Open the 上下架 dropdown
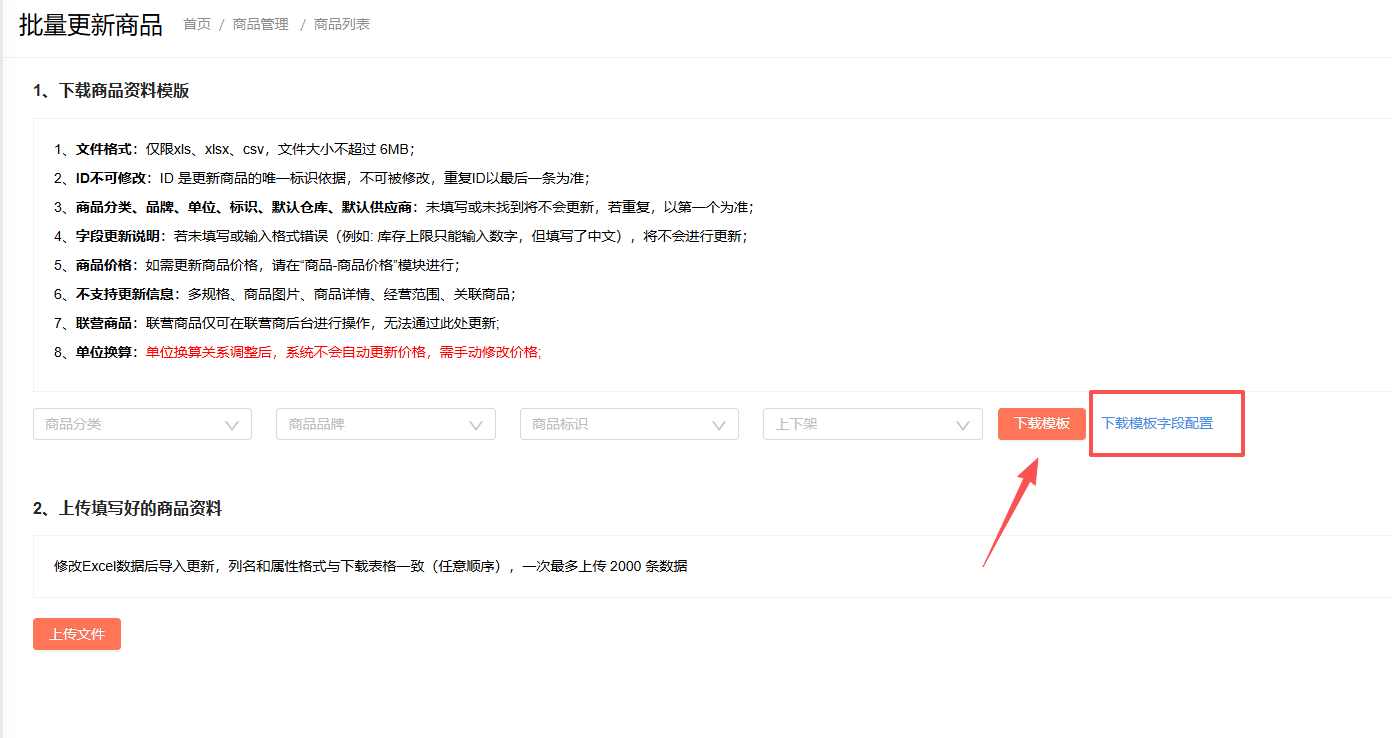The width and height of the screenshot is (1392, 738). point(872,424)
